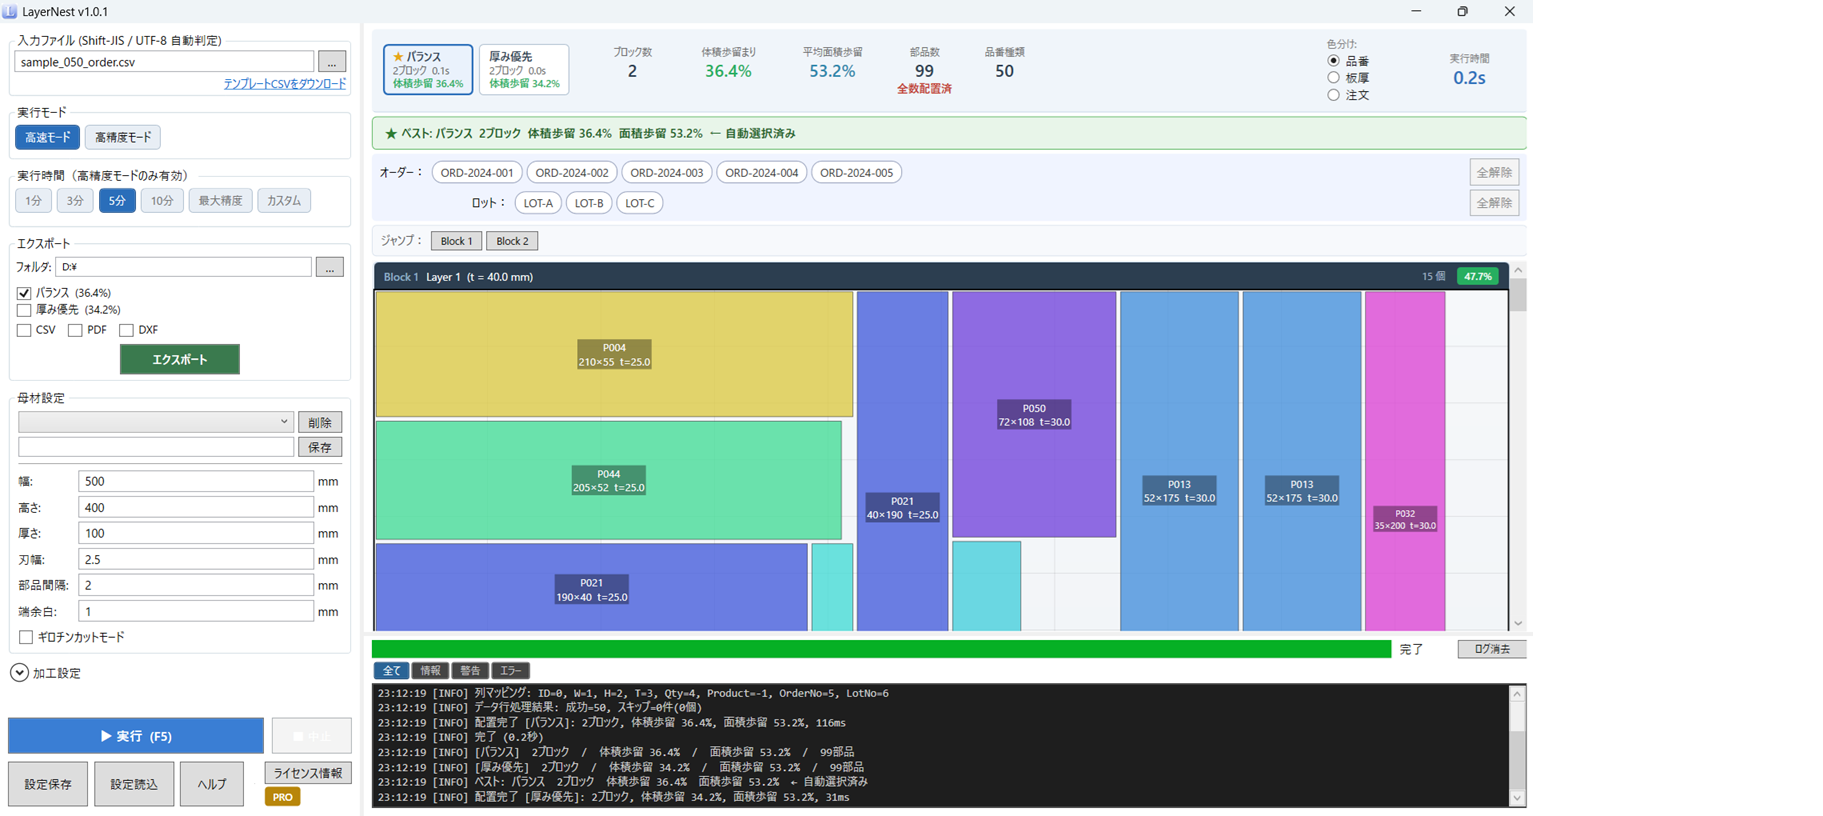Click purple P050 part in layout
This screenshot has width=1823, height=816.
pyautogui.click(x=1034, y=414)
